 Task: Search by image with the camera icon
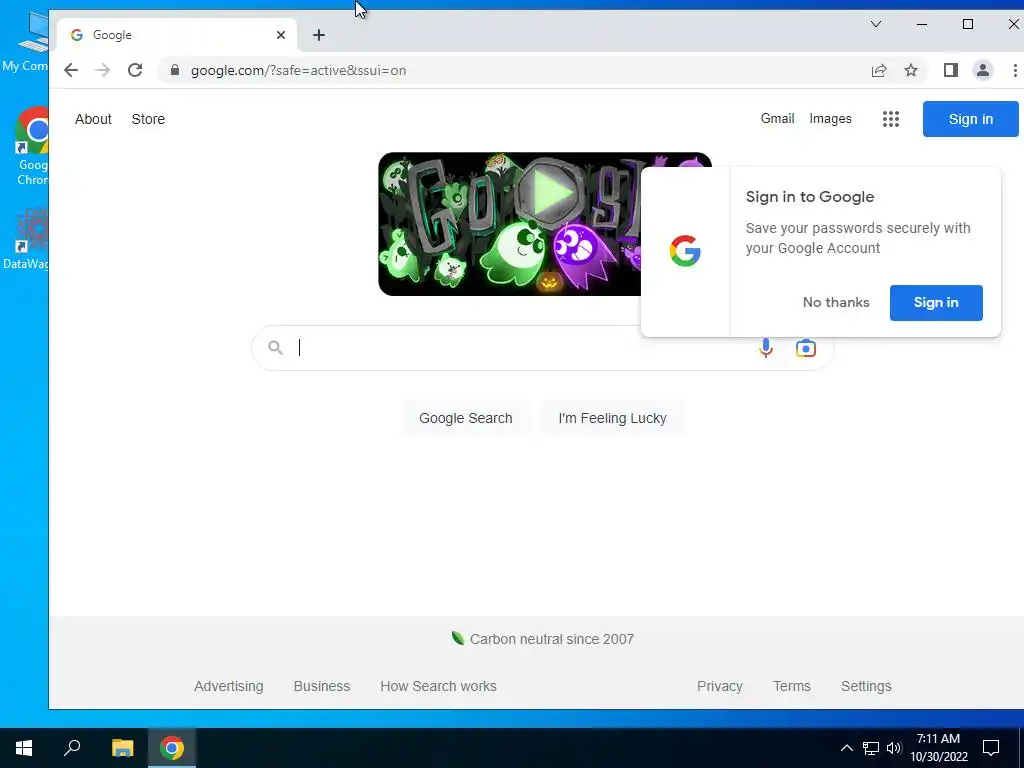[x=805, y=348]
